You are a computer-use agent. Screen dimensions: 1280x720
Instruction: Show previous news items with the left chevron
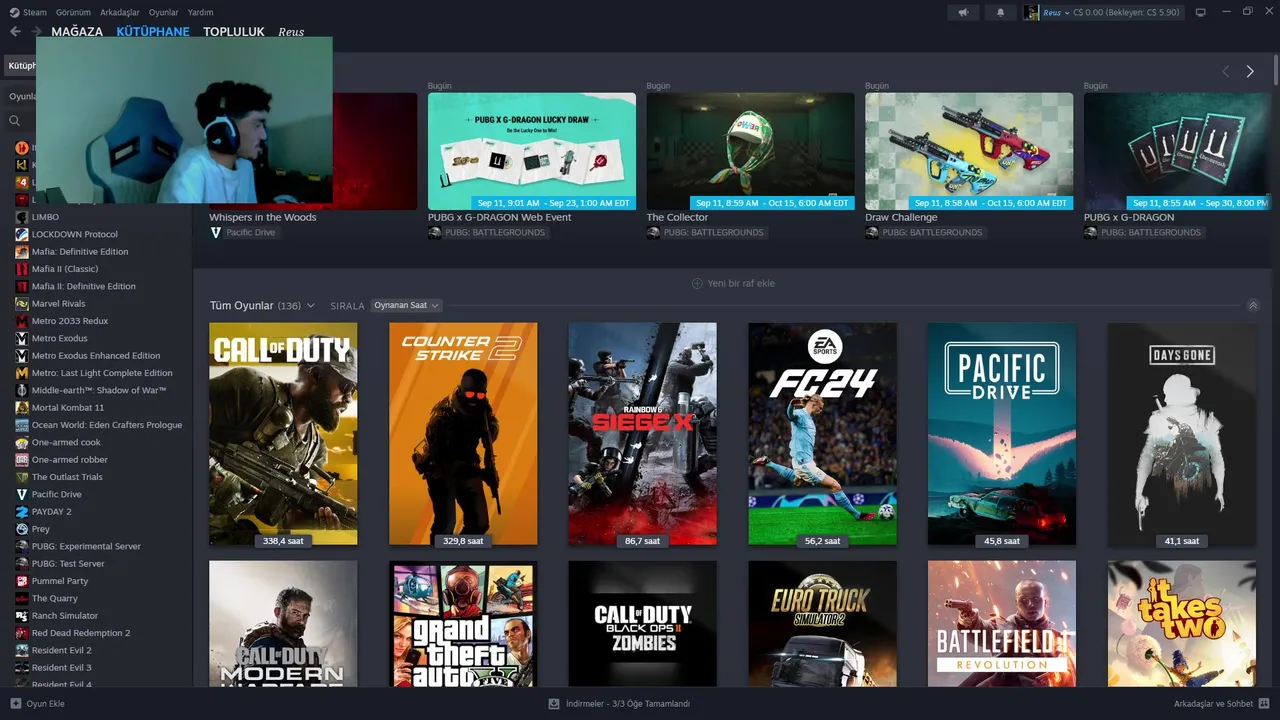pyautogui.click(x=1225, y=71)
